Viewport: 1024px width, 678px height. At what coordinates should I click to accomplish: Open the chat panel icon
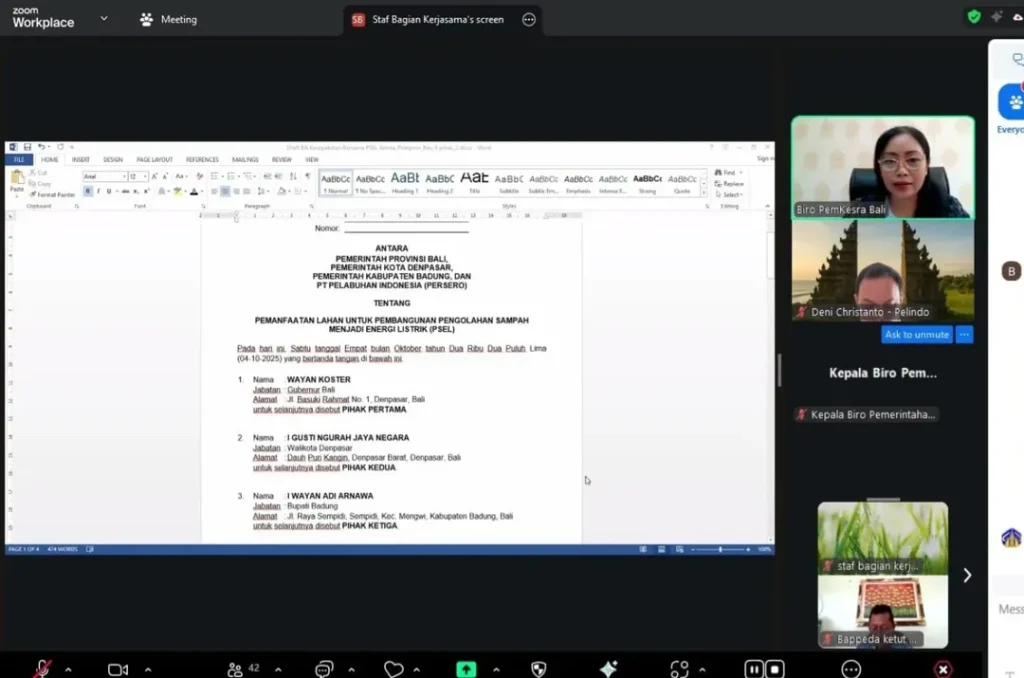(x=324, y=669)
